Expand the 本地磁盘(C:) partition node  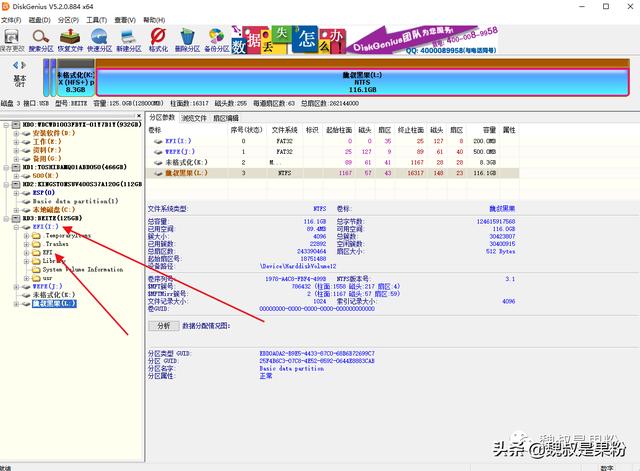click(16, 210)
